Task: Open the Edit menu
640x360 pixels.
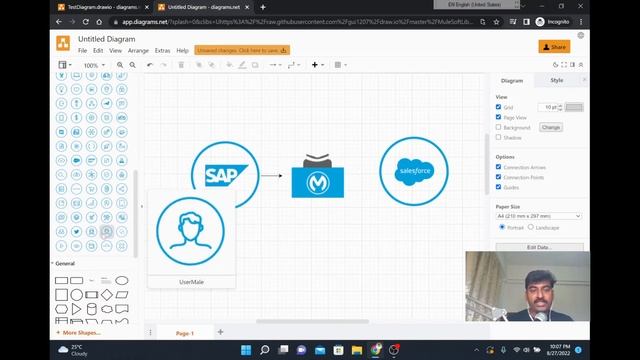Action: coord(98,51)
